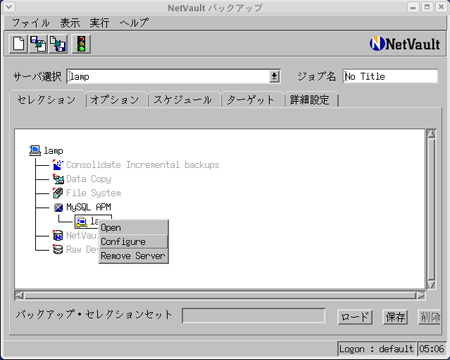
Task: Click the Consolidate Incremental backups plugin icon
Action: coord(58,165)
